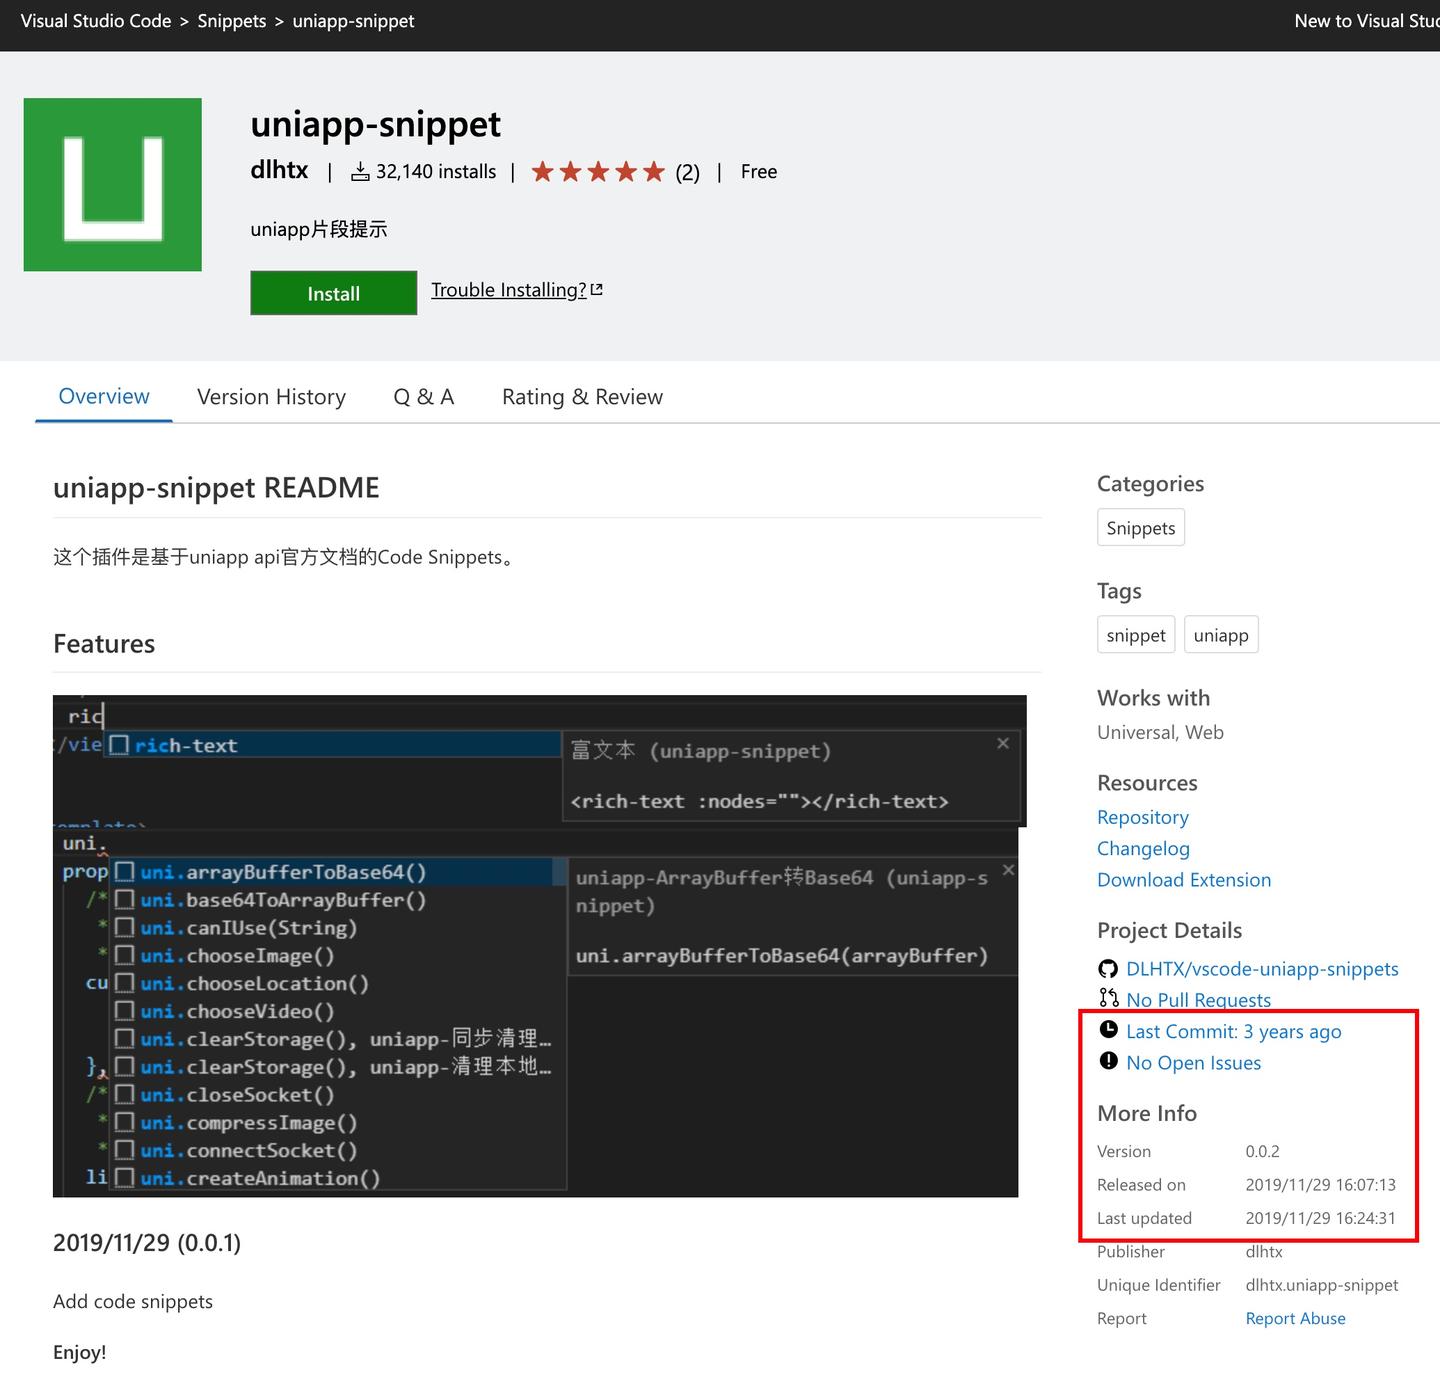Click the green uniapp-snippet extension logo
1440x1393 pixels.
point(112,184)
